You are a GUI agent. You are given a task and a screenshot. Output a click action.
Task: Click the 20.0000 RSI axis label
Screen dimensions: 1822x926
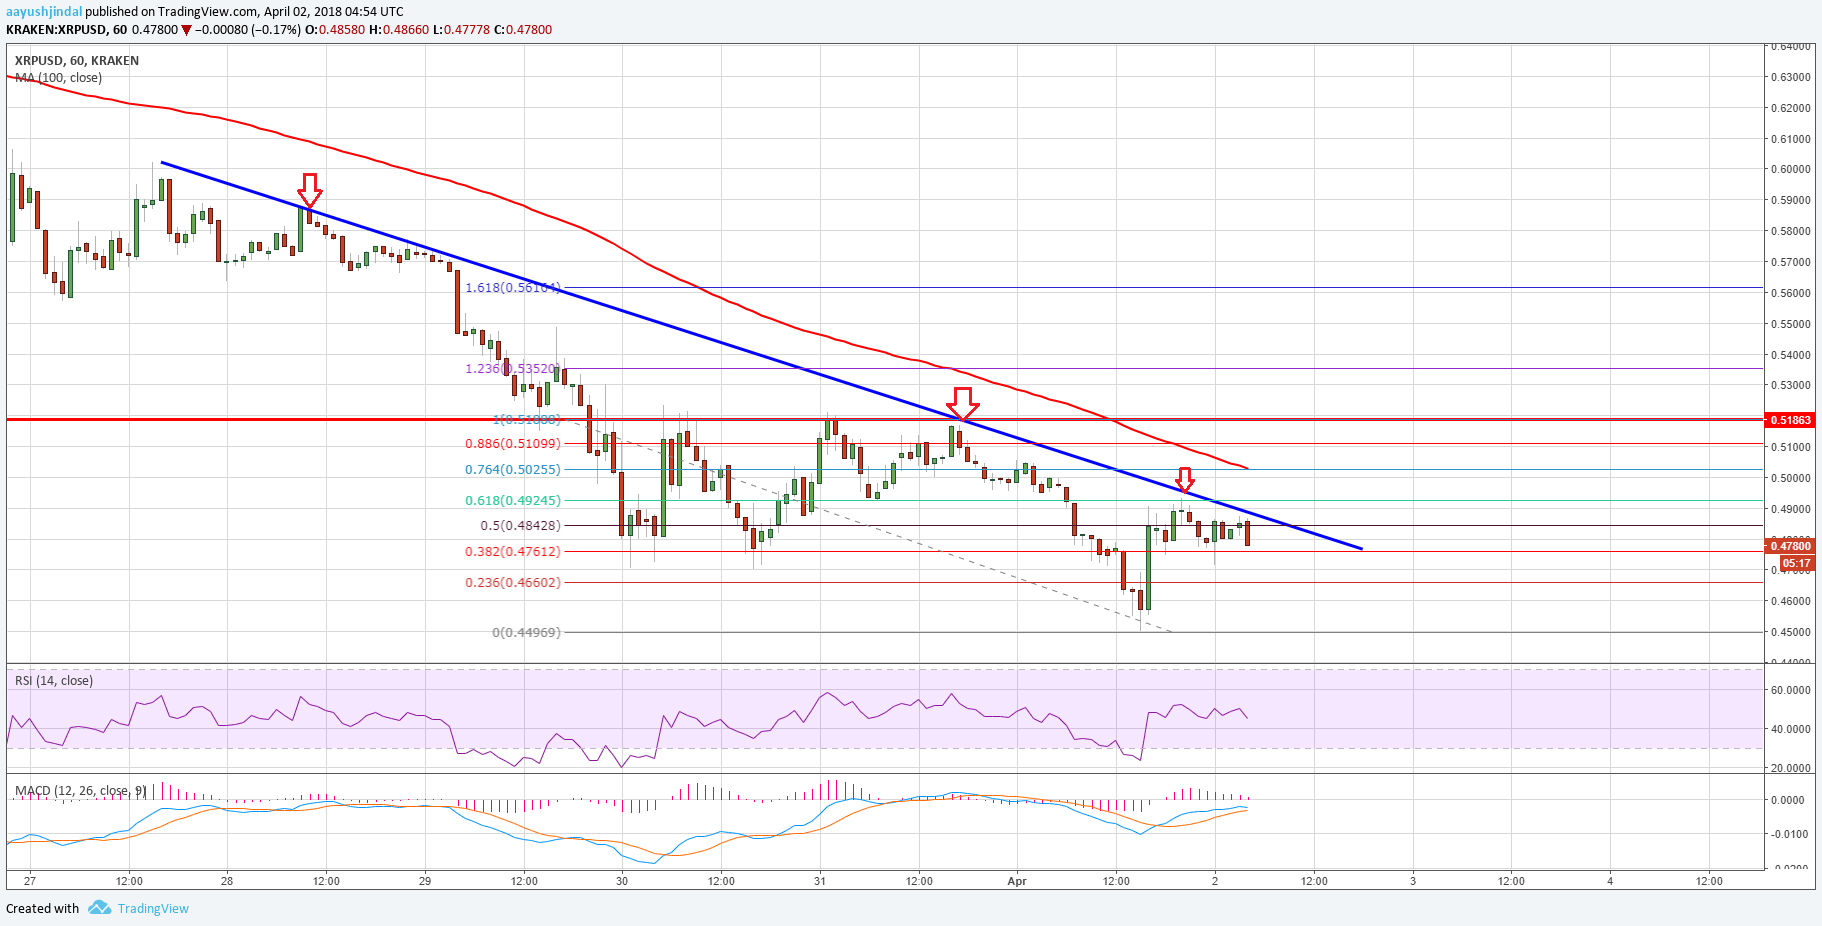[x=1791, y=768]
